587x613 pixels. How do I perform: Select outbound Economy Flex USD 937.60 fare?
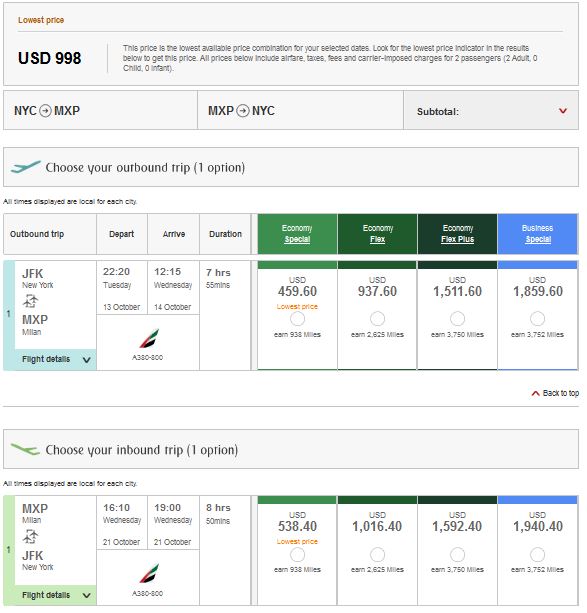click(x=377, y=319)
